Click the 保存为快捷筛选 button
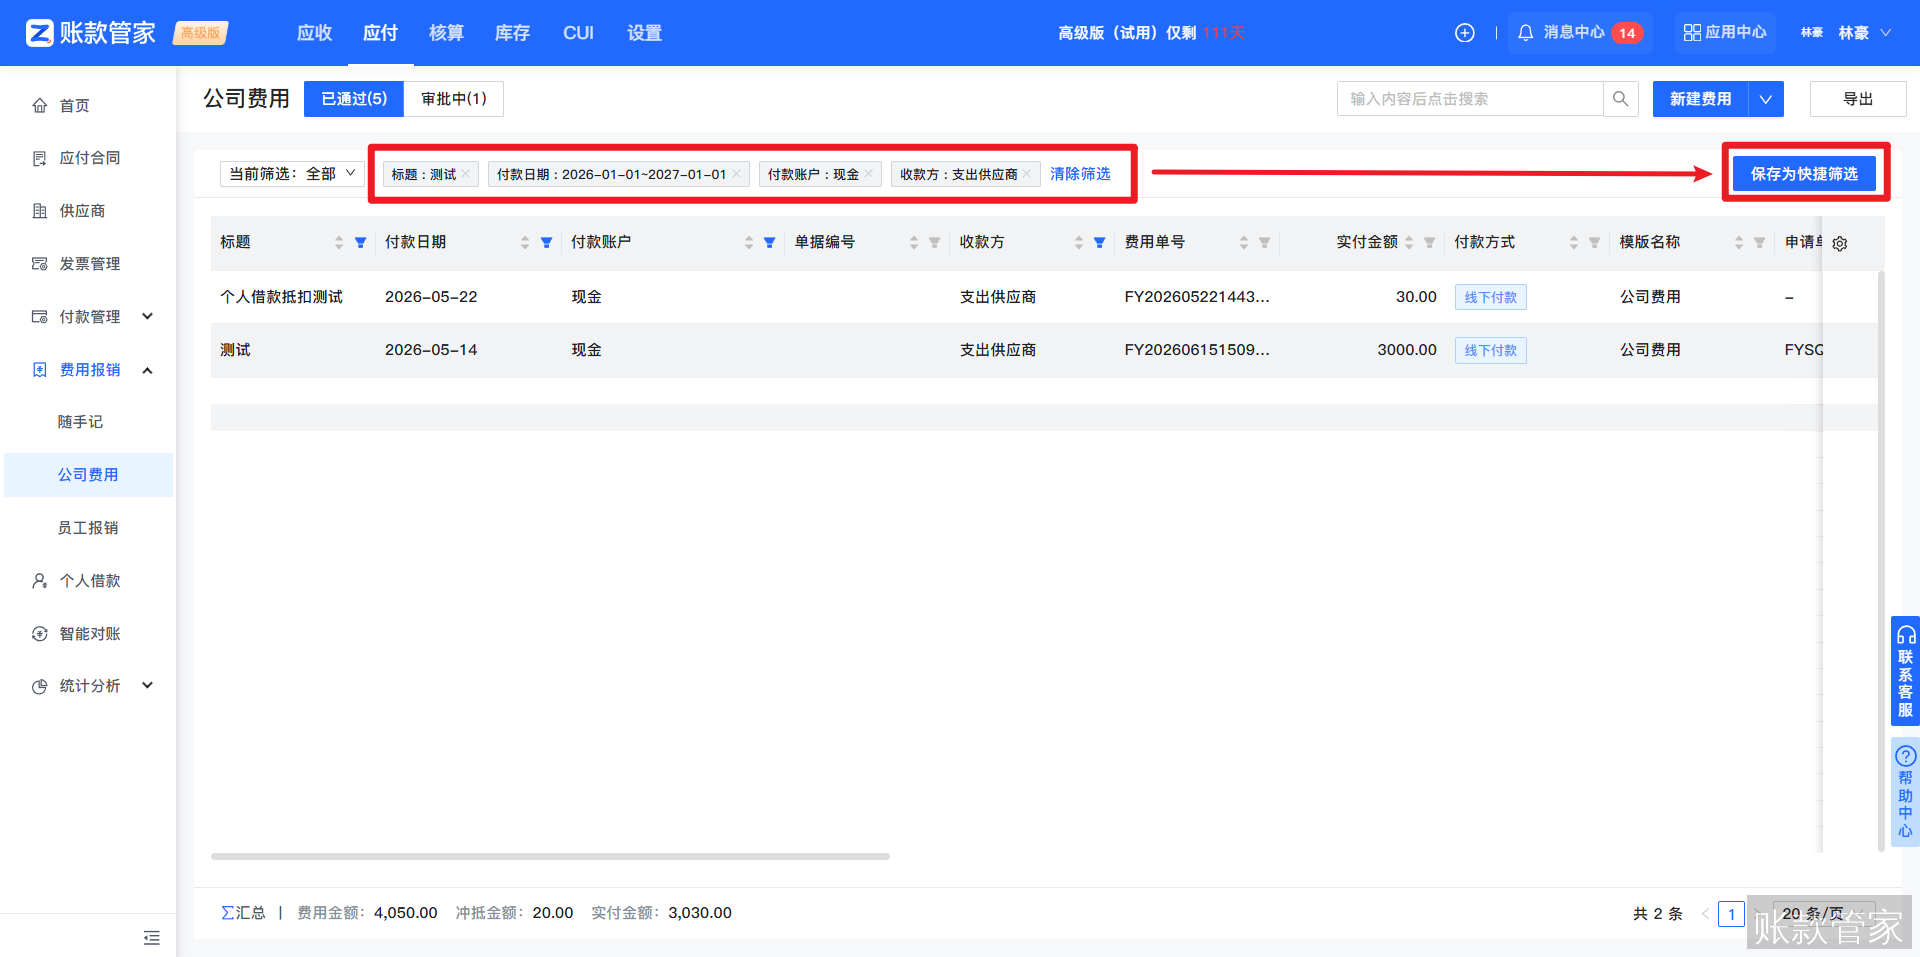This screenshot has width=1920, height=957. [x=1804, y=174]
